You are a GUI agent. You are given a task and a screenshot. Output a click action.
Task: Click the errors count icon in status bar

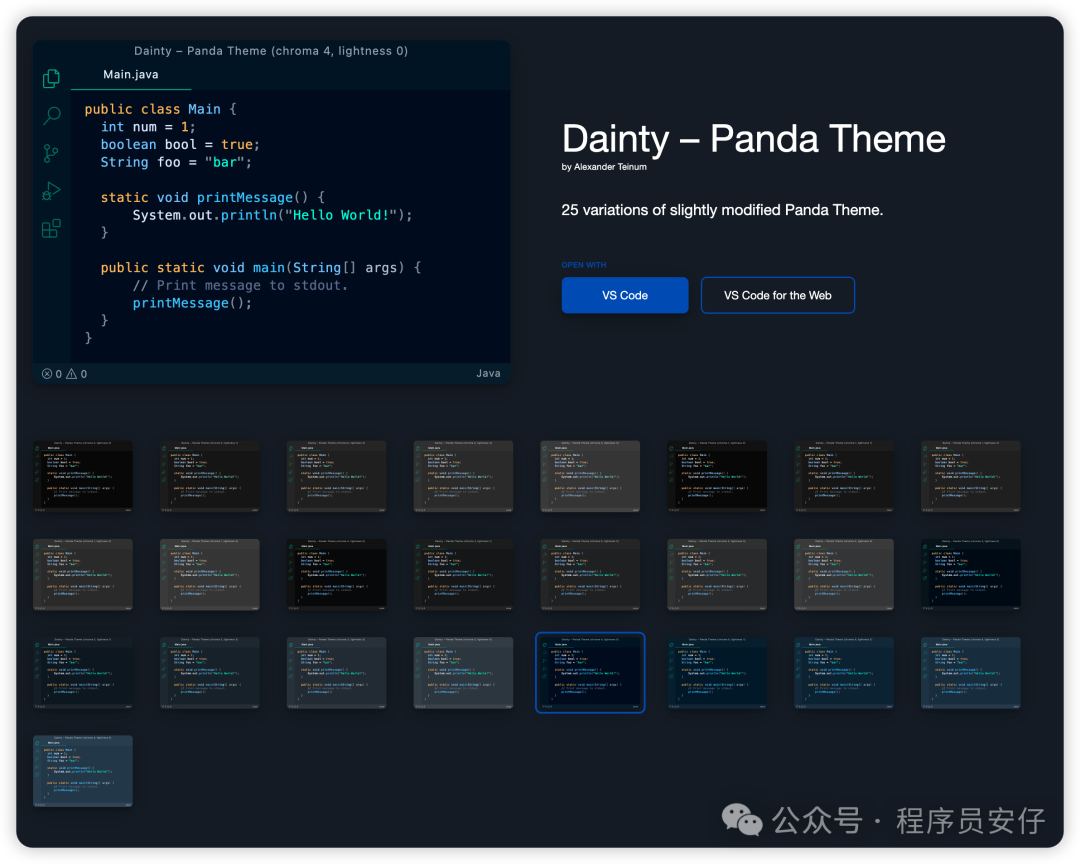click(x=47, y=374)
